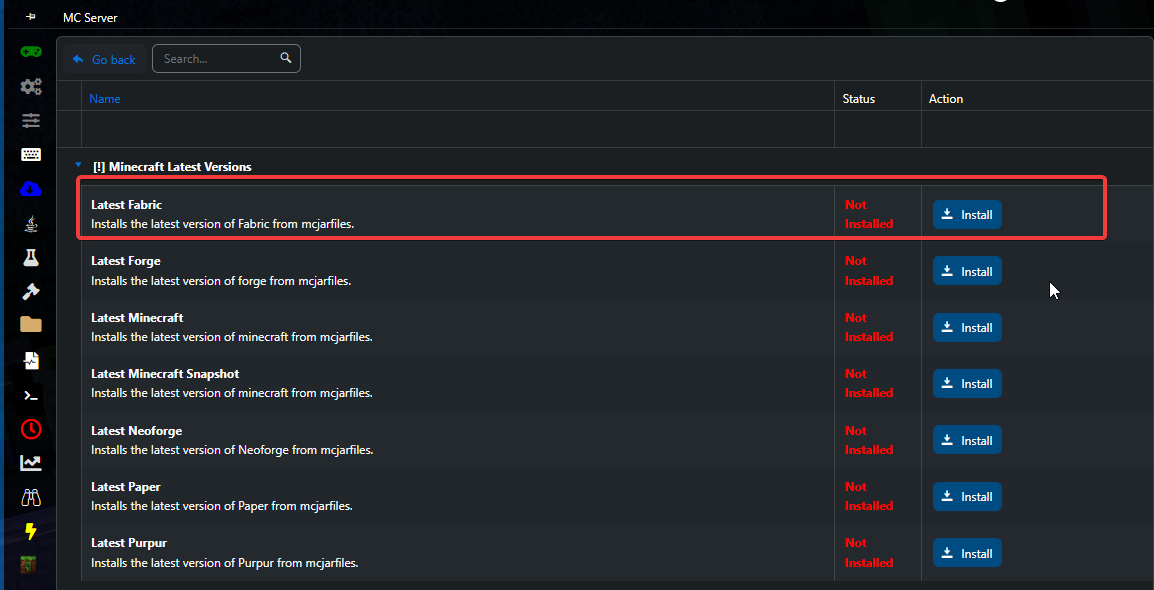
Task: Click the flask sidebar icon
Action: (31, 257)
